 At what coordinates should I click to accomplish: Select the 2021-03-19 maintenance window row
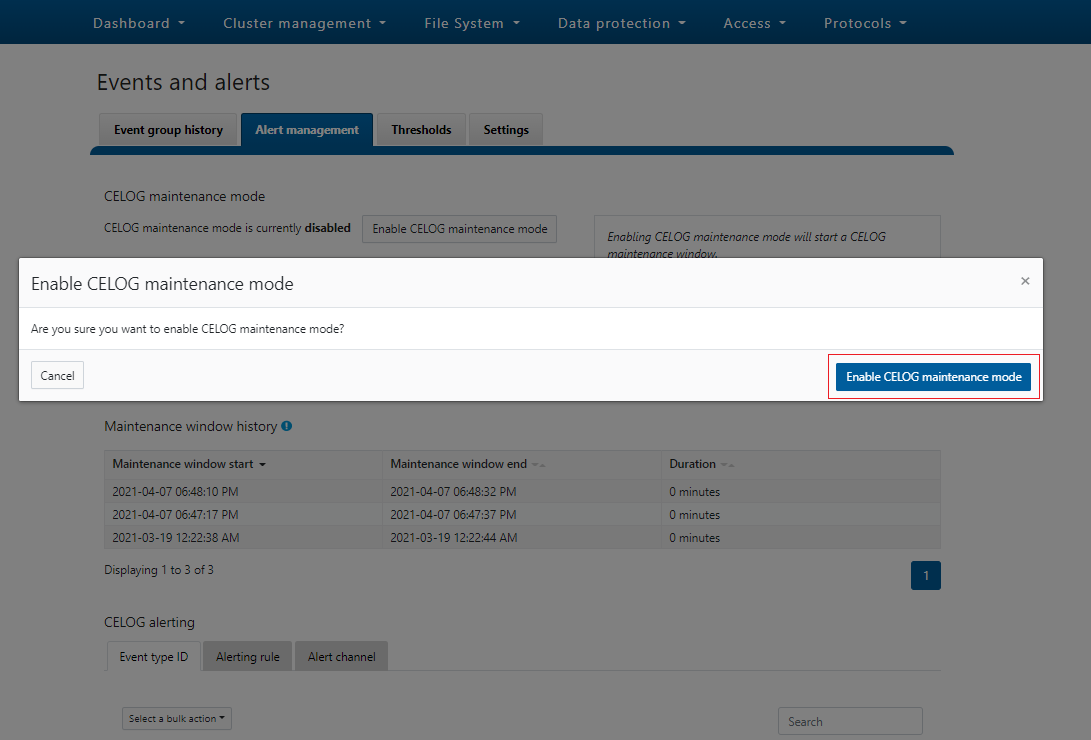(x=400, y=537)
